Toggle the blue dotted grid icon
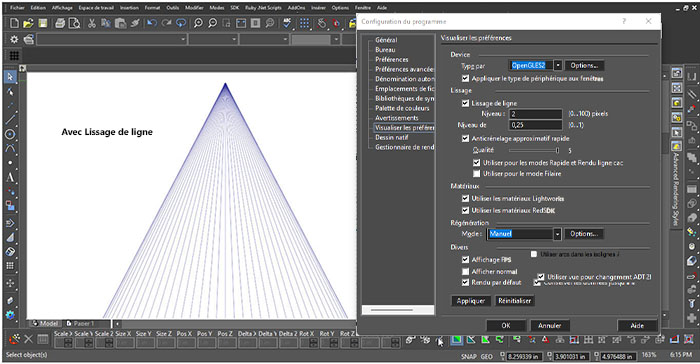Viewport: 700px width, 364px height. [304, 23]
